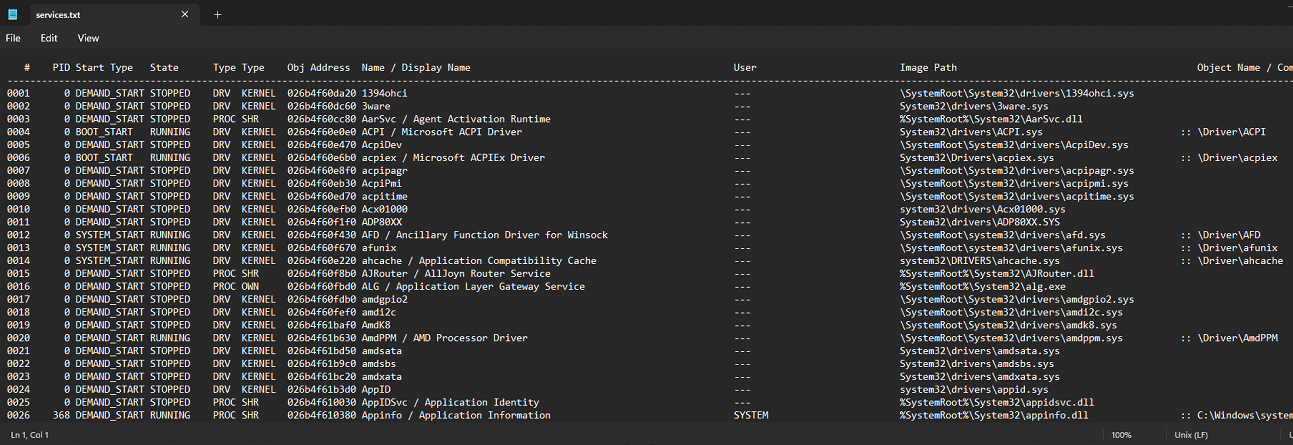
Task: Click the Unix (LF) line ending indicator
Action: pos(1188,435)
